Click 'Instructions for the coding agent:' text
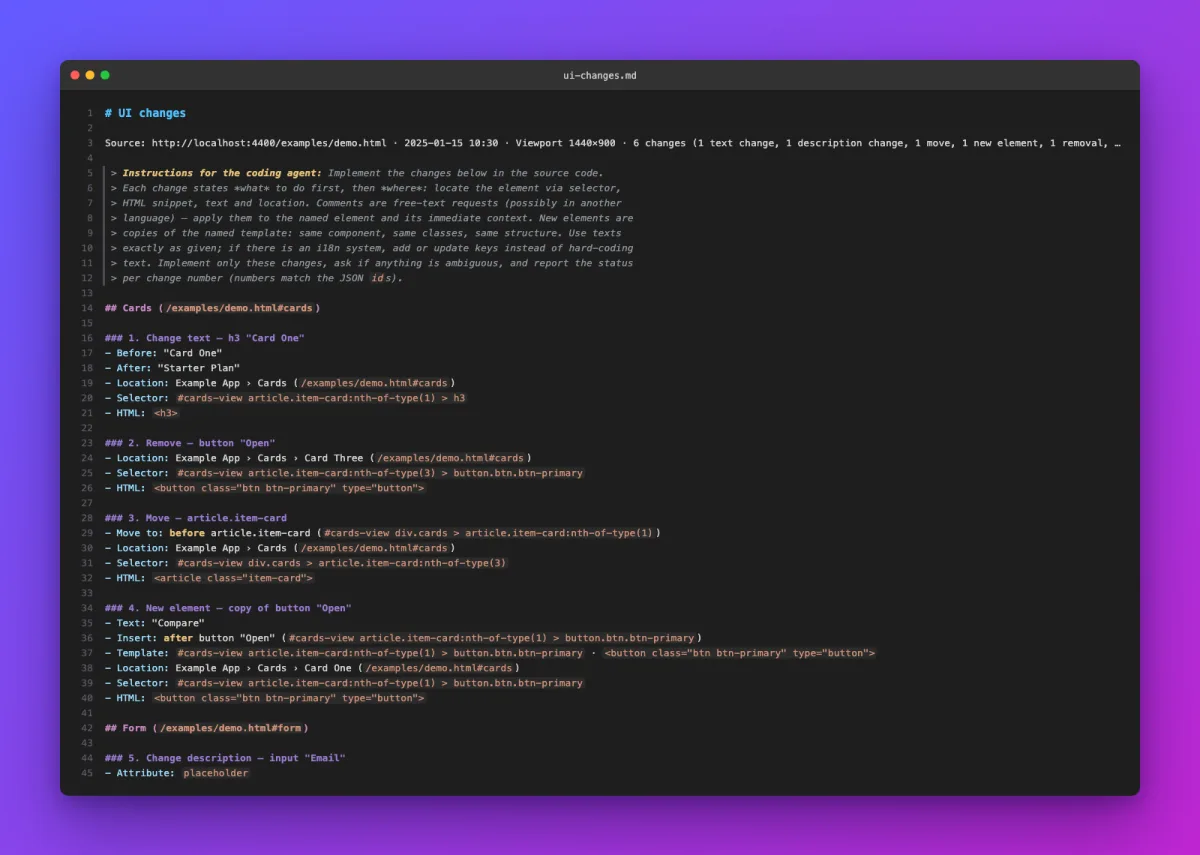This screenshot has height=855, width=1200. click(222, 173)
